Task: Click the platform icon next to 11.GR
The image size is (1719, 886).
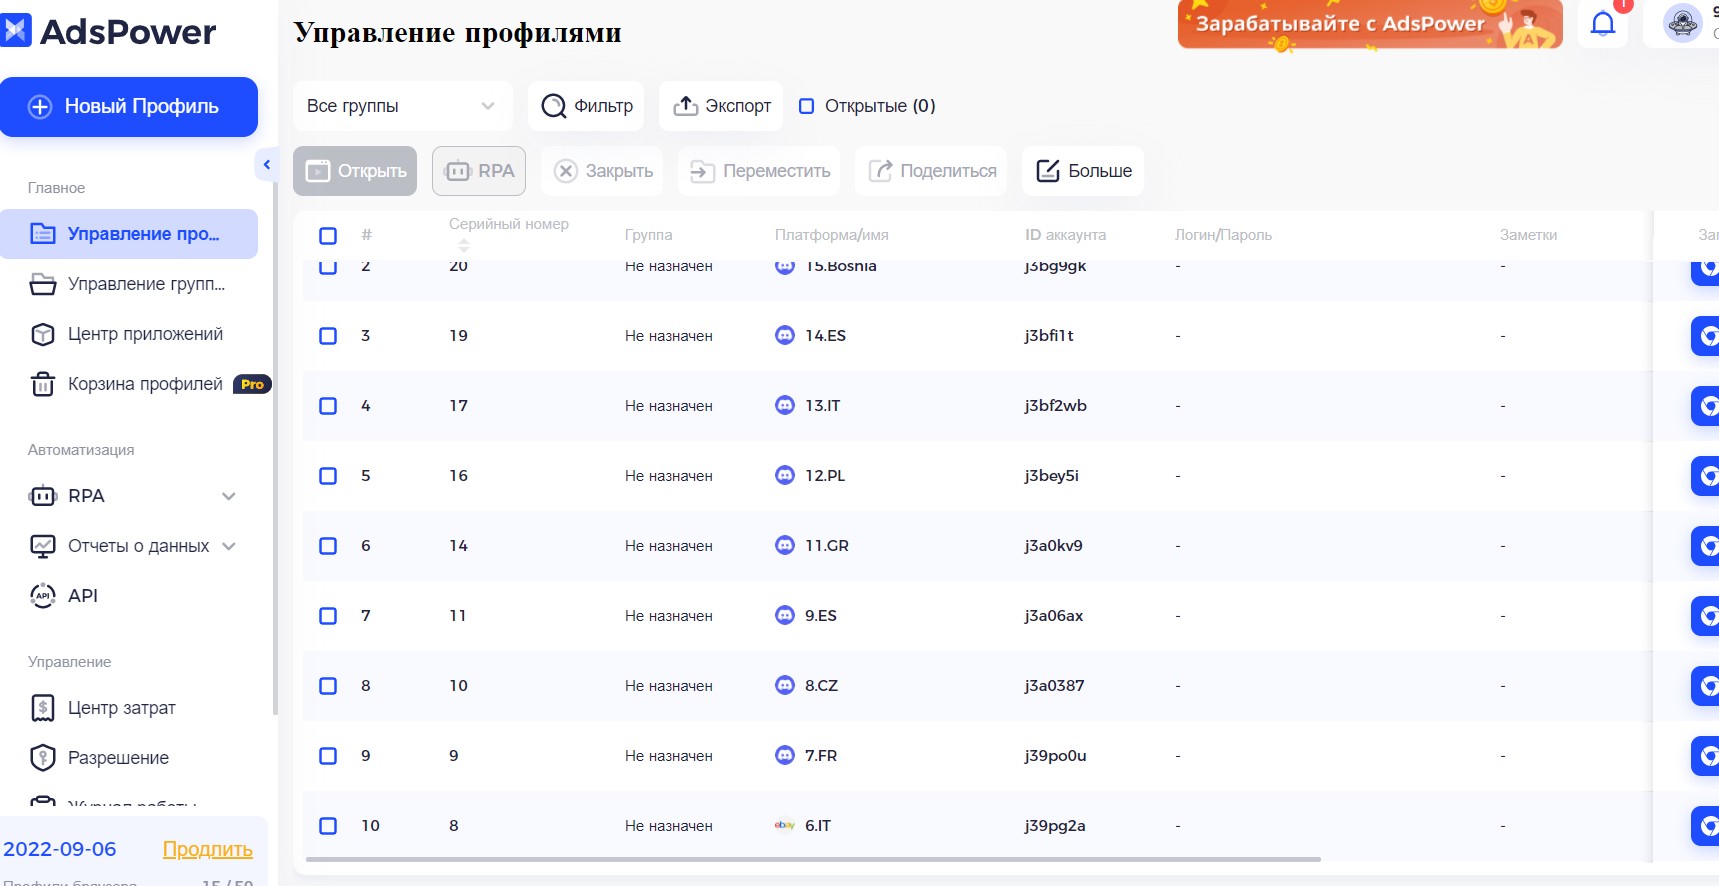Action: (x=785, y=545)
